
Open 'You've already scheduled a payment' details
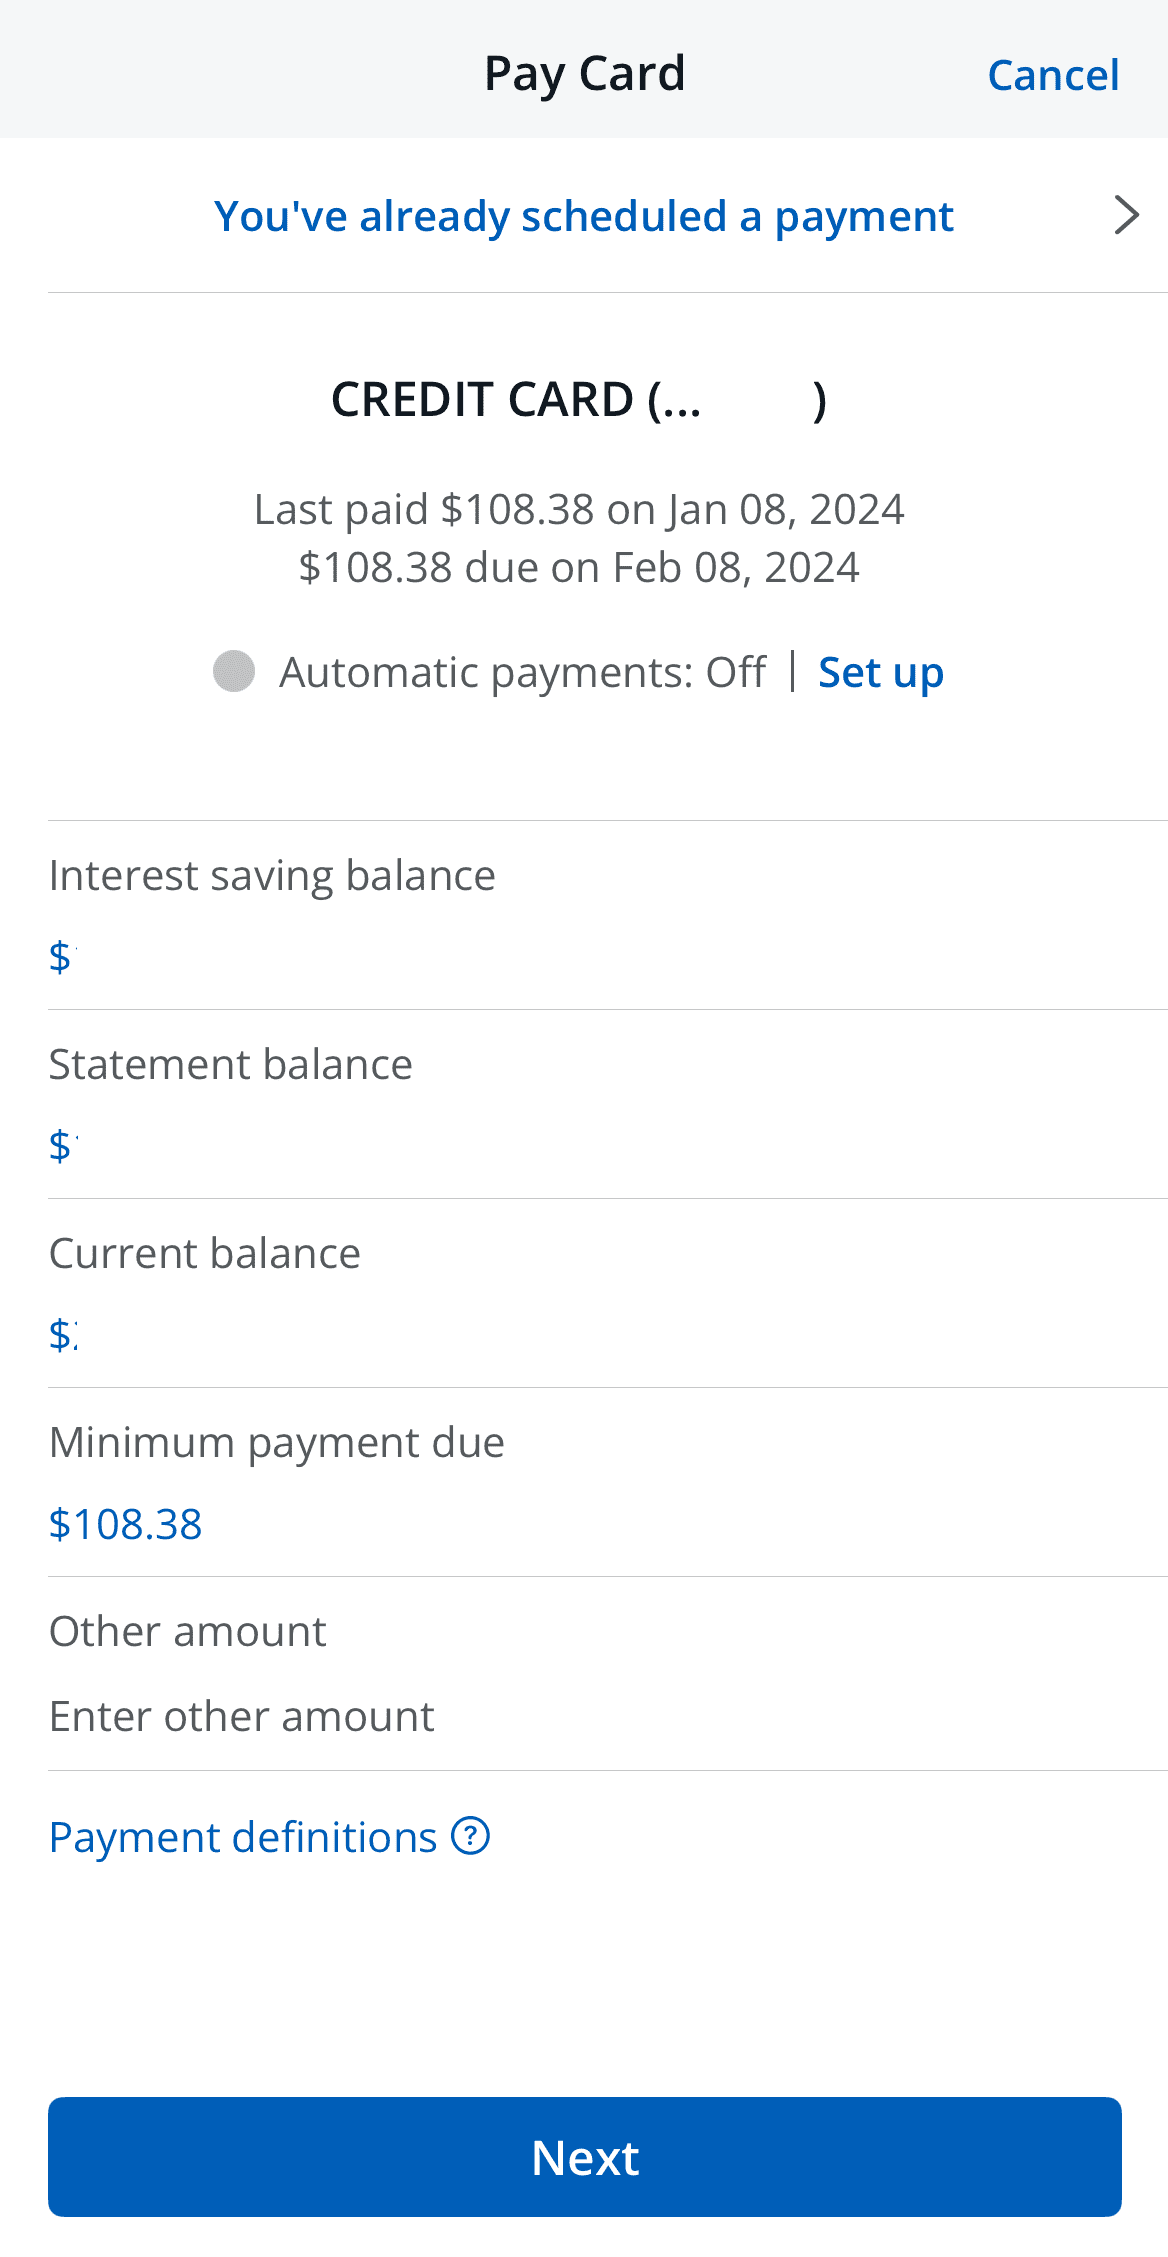pos(583,214)
